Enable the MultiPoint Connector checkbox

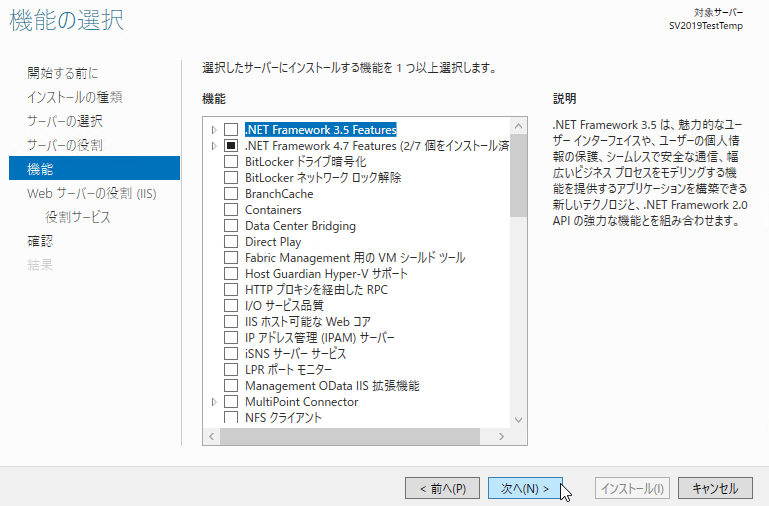pyautogui.click(x=231, y=402)
